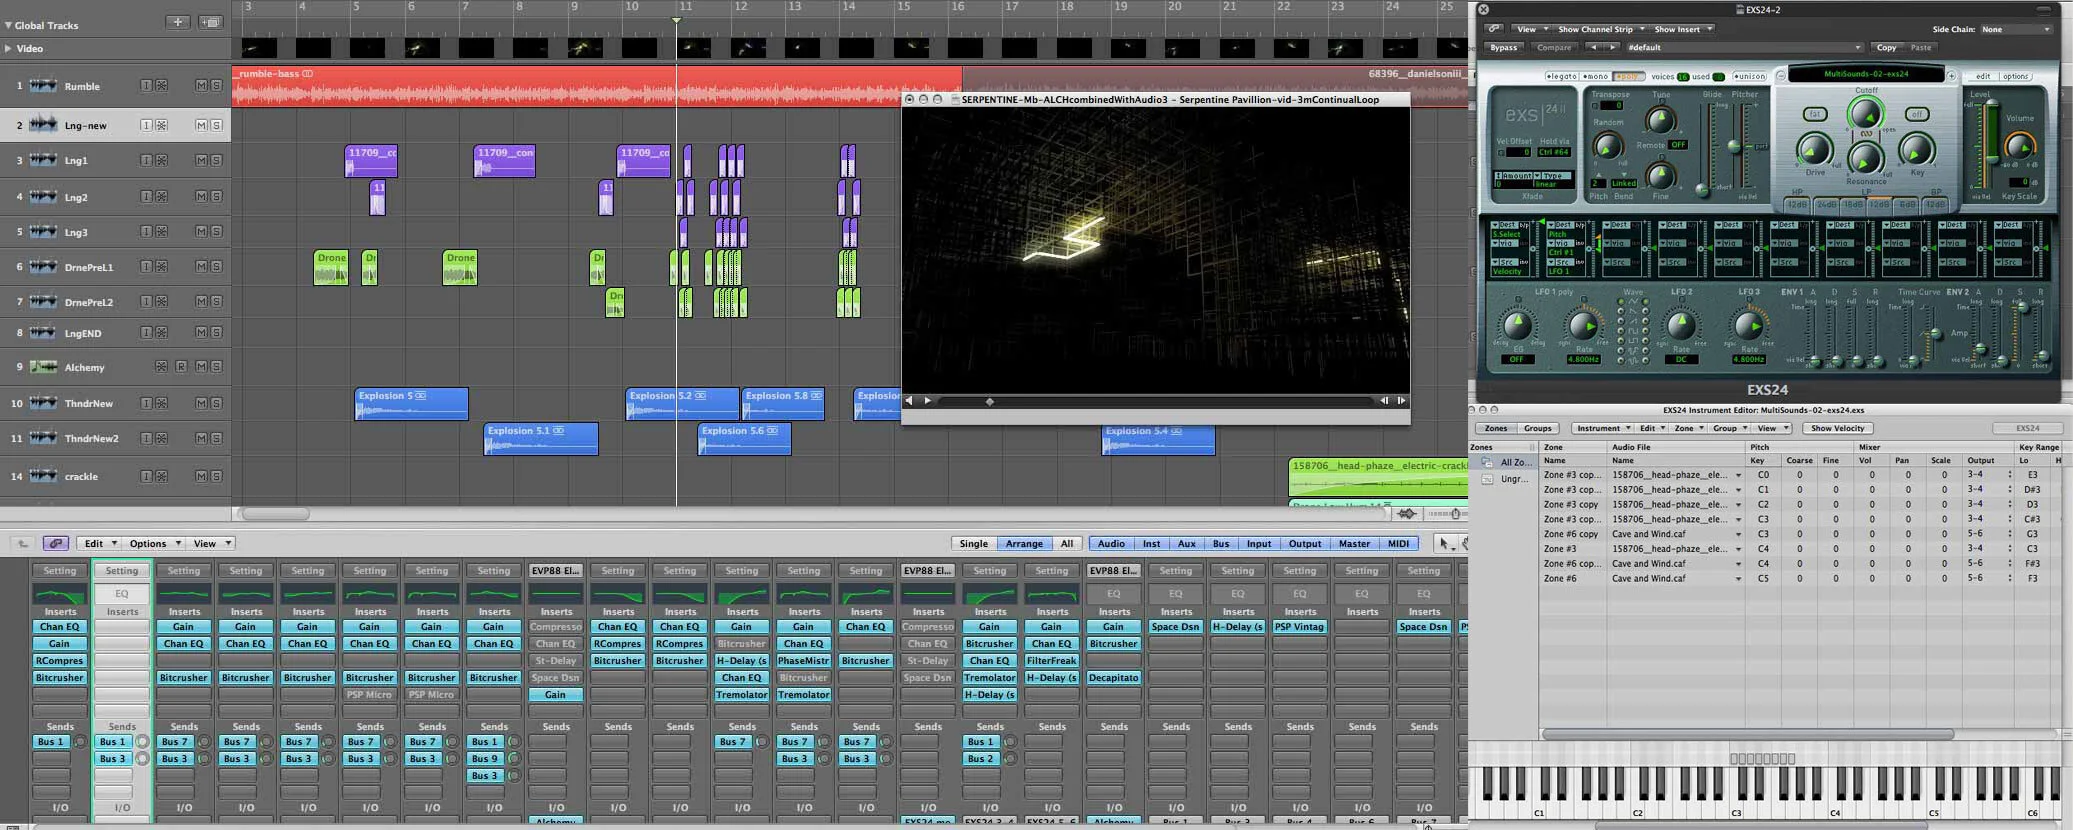Click the Drive knob in EXS24 filter
This screenshot has height=830, width=2073.
pyautogui.click(x=1814, y=150)
